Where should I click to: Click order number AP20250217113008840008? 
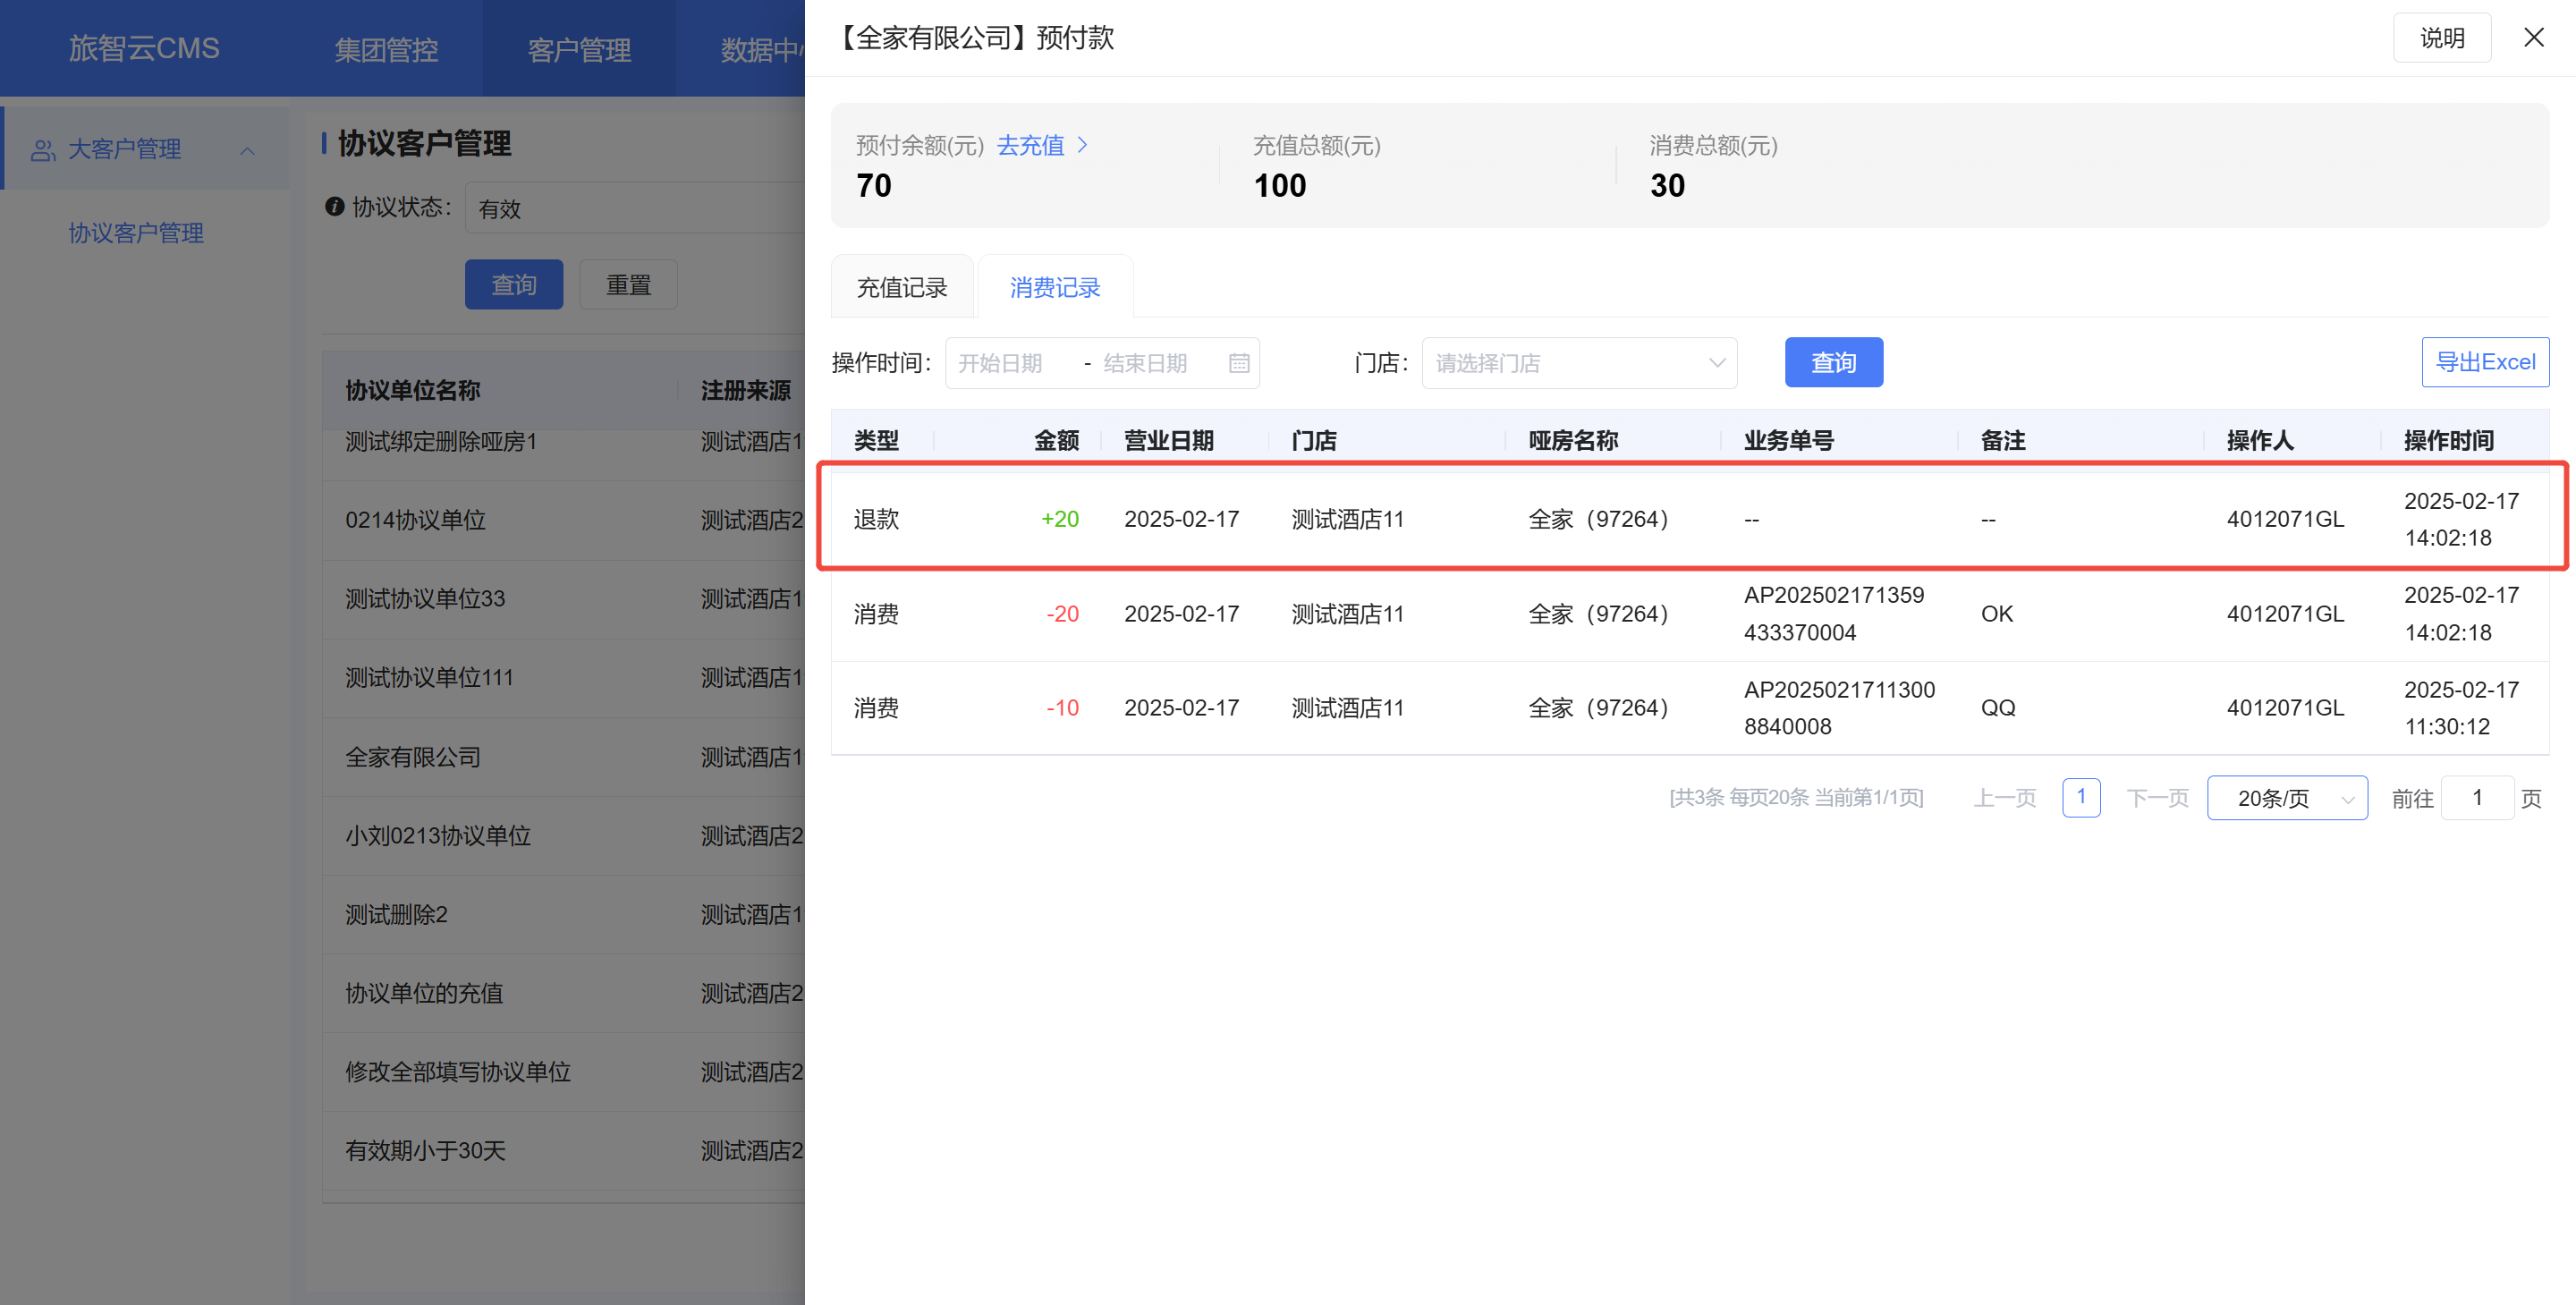coord(1838,708)
